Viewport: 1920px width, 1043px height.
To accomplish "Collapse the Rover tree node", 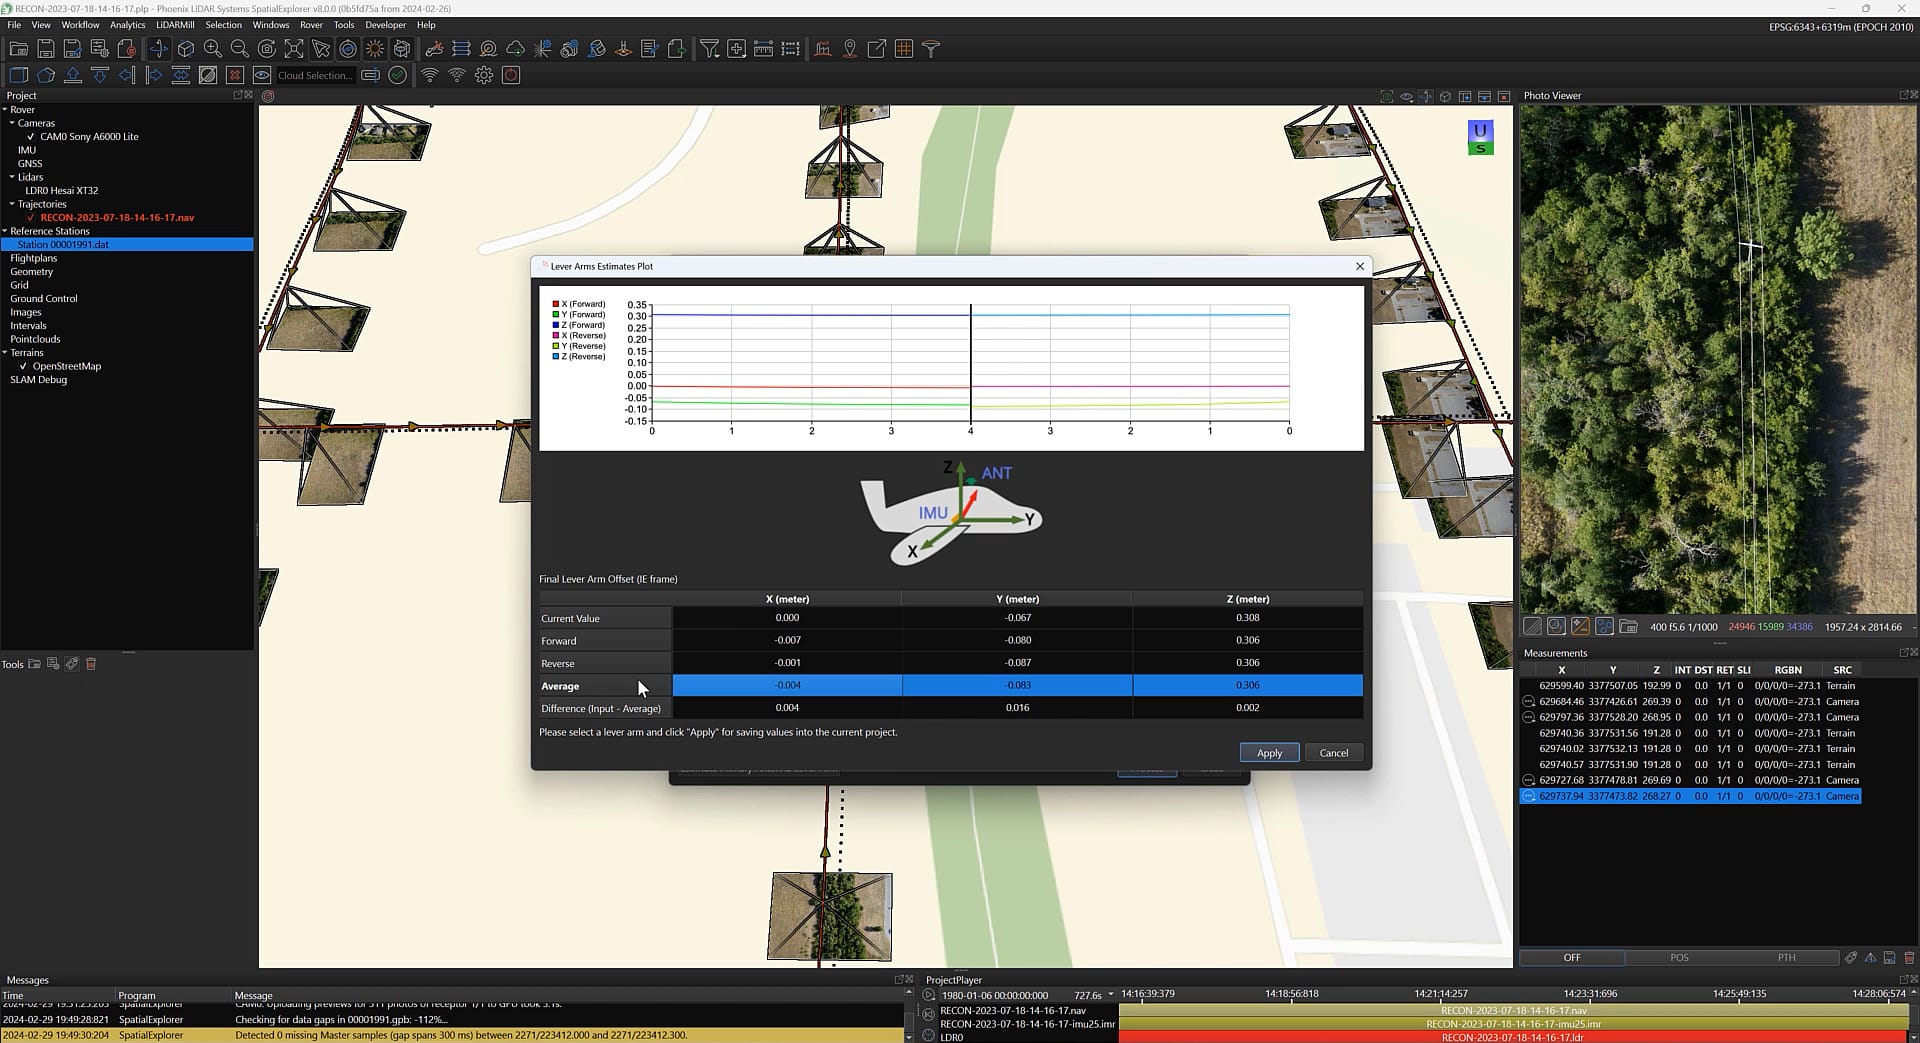I will coord(6,109).
